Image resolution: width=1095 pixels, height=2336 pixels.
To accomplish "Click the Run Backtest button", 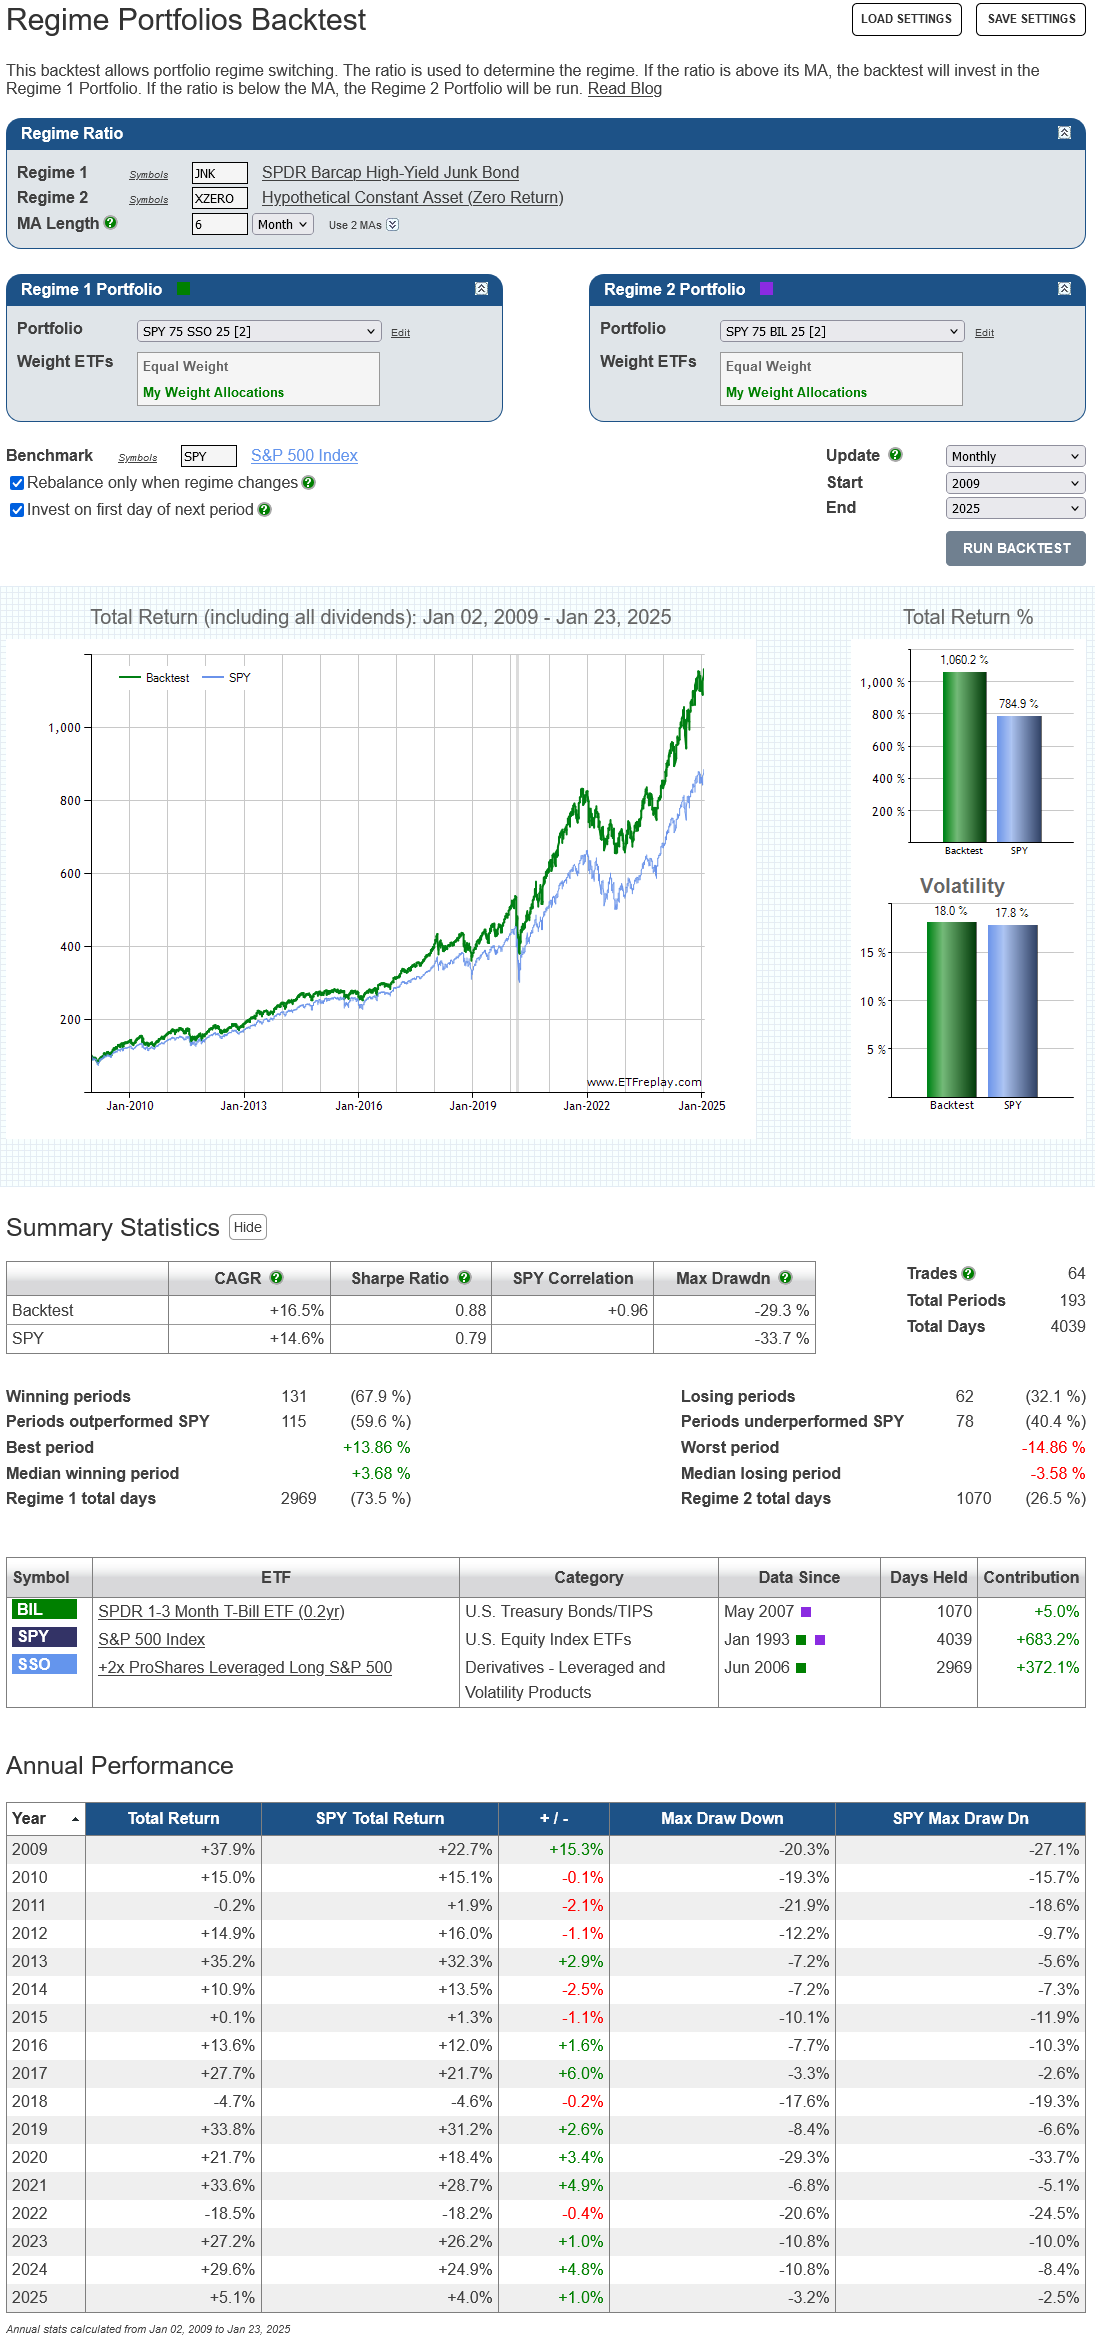I will [1015, 548].
